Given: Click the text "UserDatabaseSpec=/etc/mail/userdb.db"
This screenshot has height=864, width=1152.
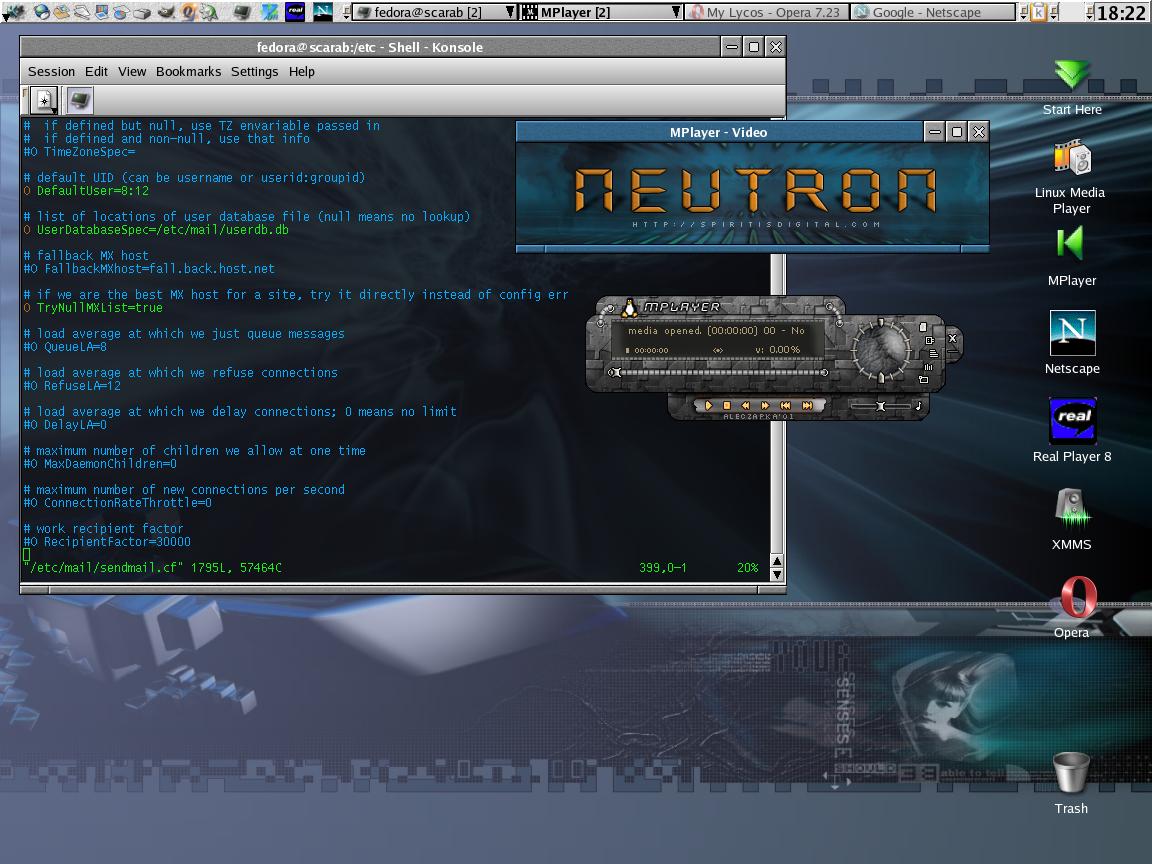Looking at the screenshot, I should pos(162,229).
